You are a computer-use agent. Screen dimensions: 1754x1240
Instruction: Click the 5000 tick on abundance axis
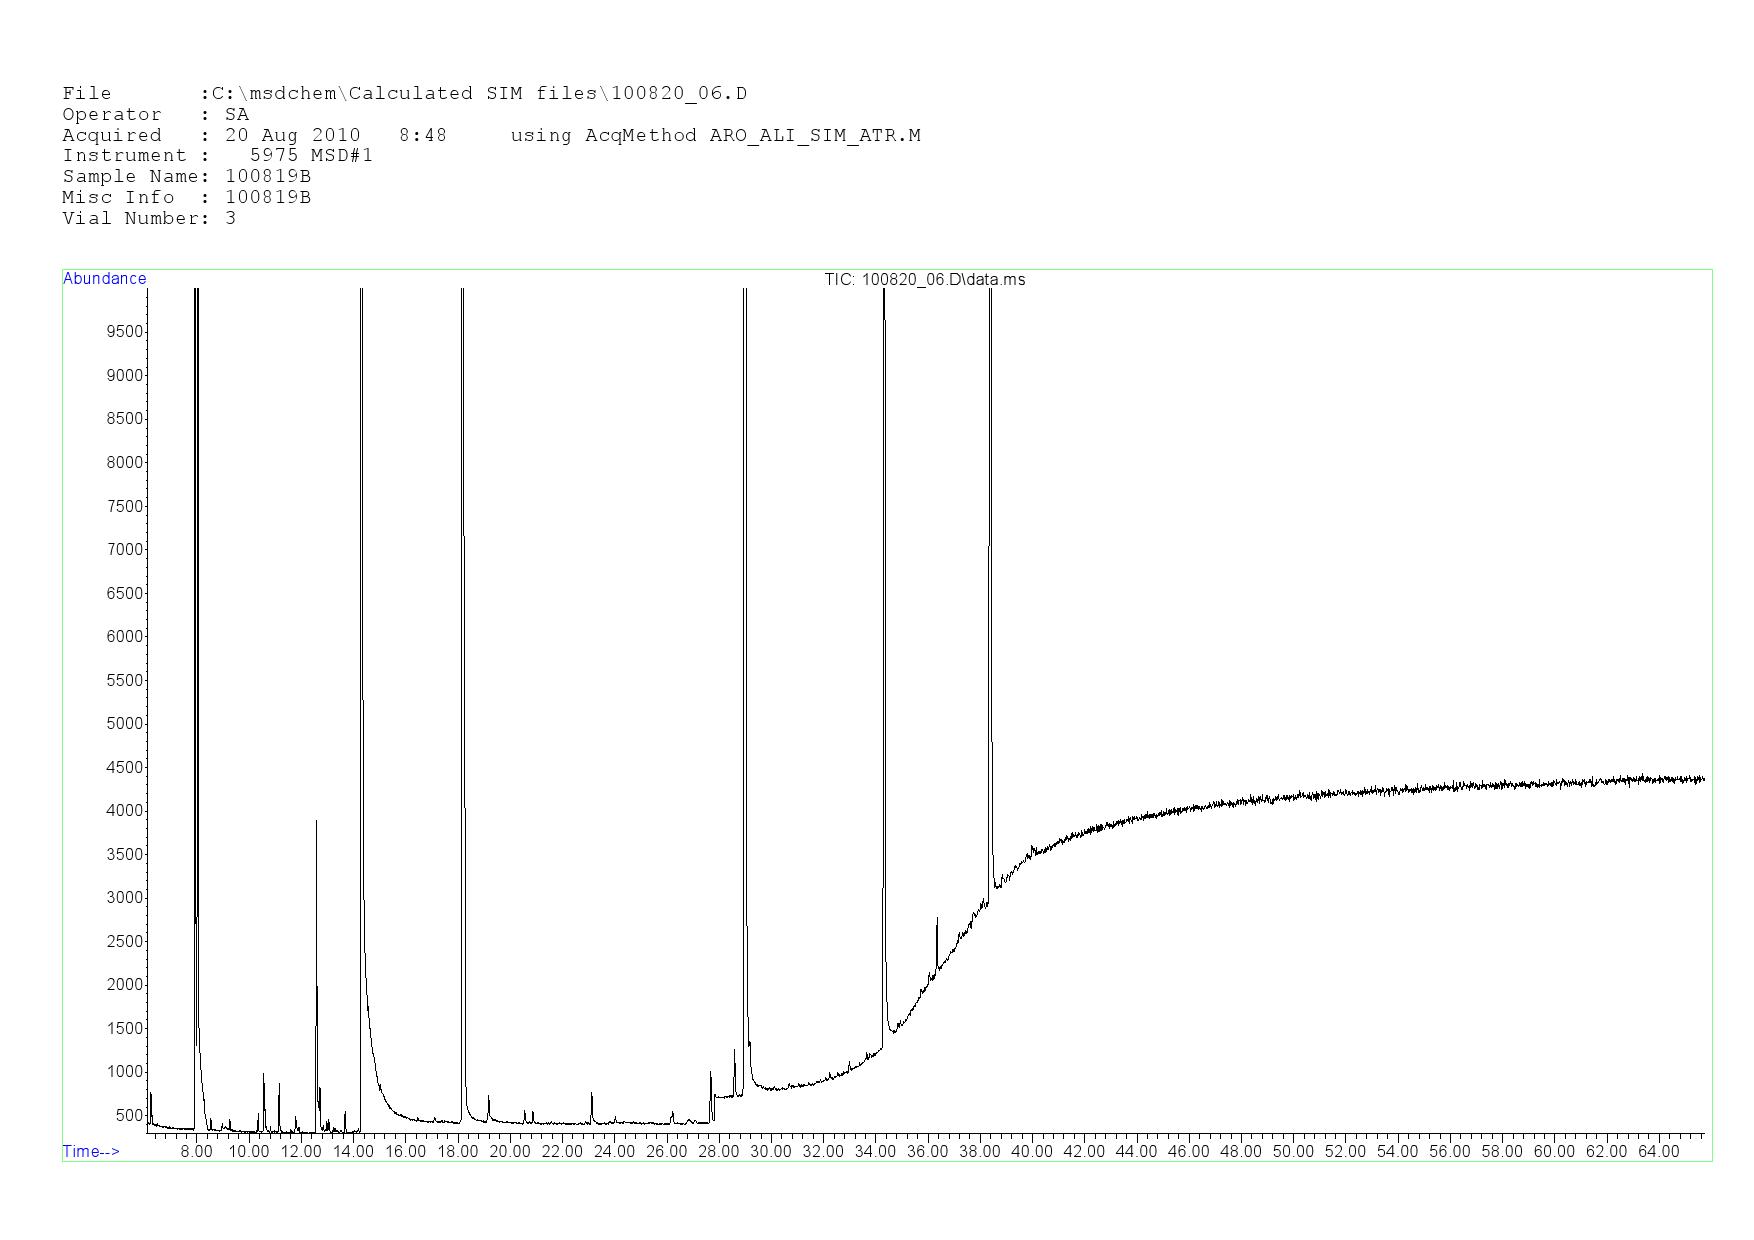coord(125,724)
